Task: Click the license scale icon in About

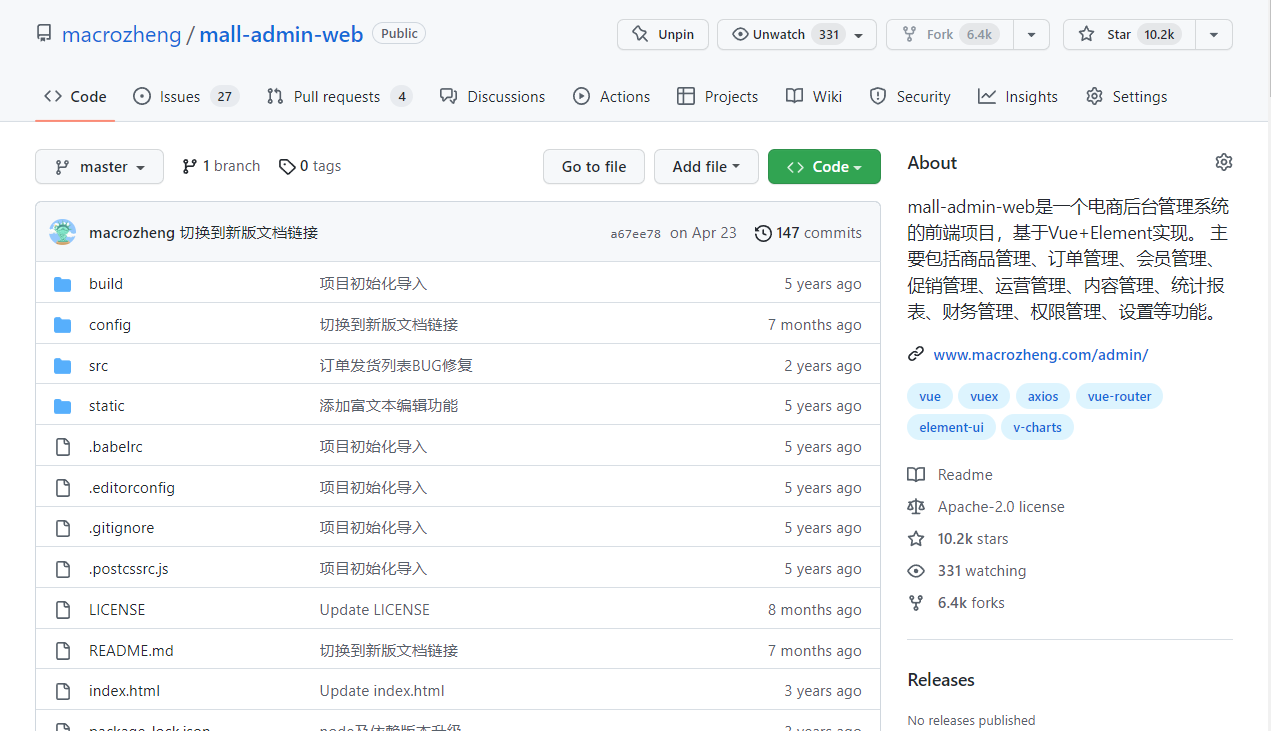Action: click(x=916, y=507)
